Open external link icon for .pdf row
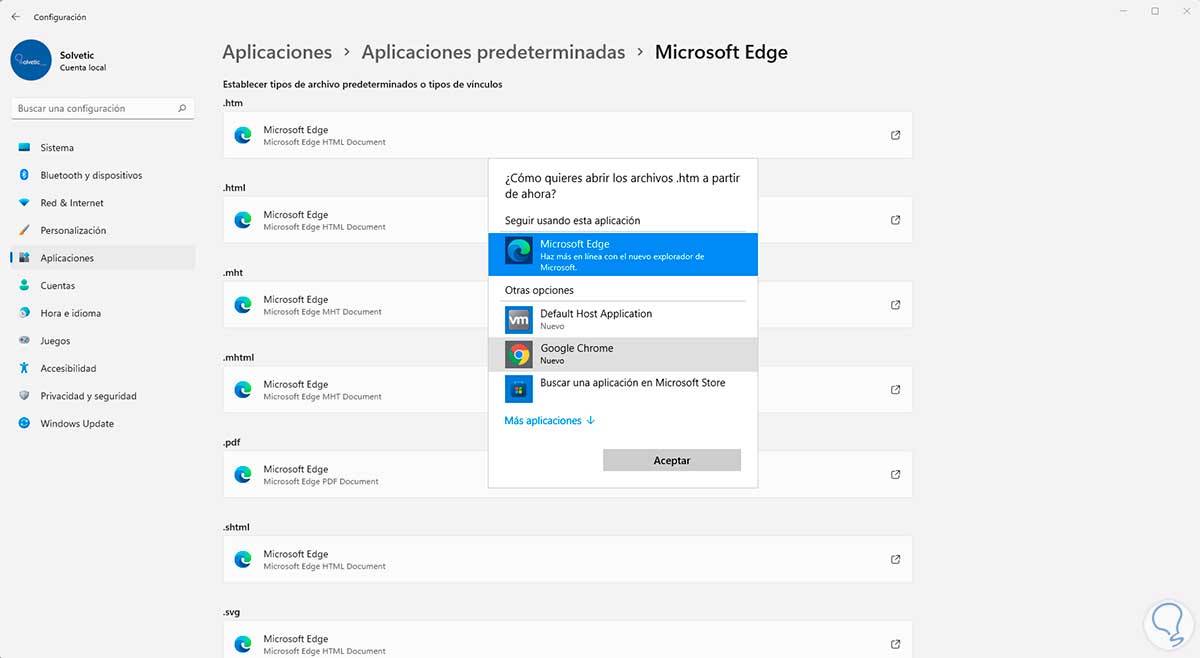Image resolution: width=1200 pixels, height=658 pixels. [x=895, y=474]
